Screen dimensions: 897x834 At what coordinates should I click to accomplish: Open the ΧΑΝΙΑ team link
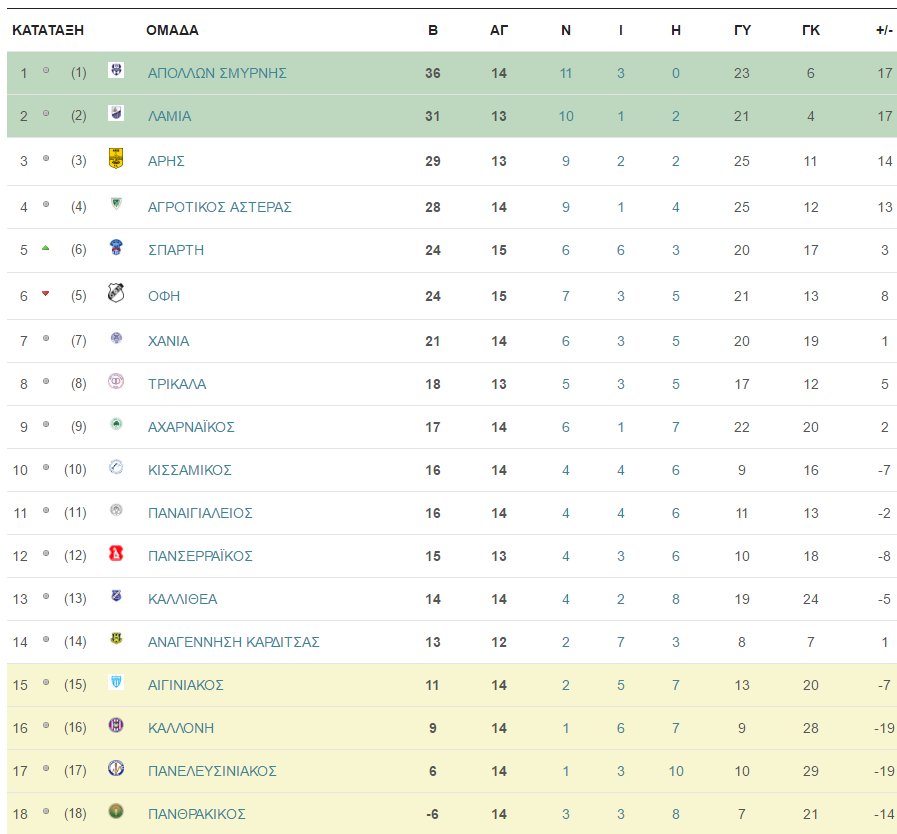click(168, 341)
